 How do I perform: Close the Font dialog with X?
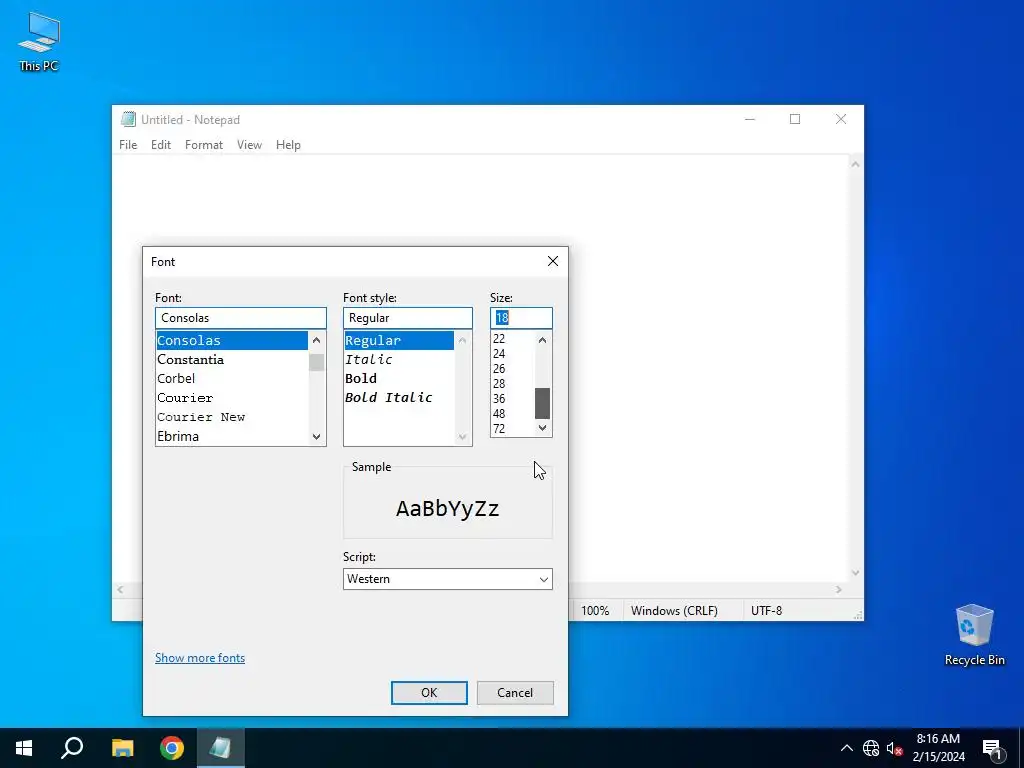pos(552,261)
